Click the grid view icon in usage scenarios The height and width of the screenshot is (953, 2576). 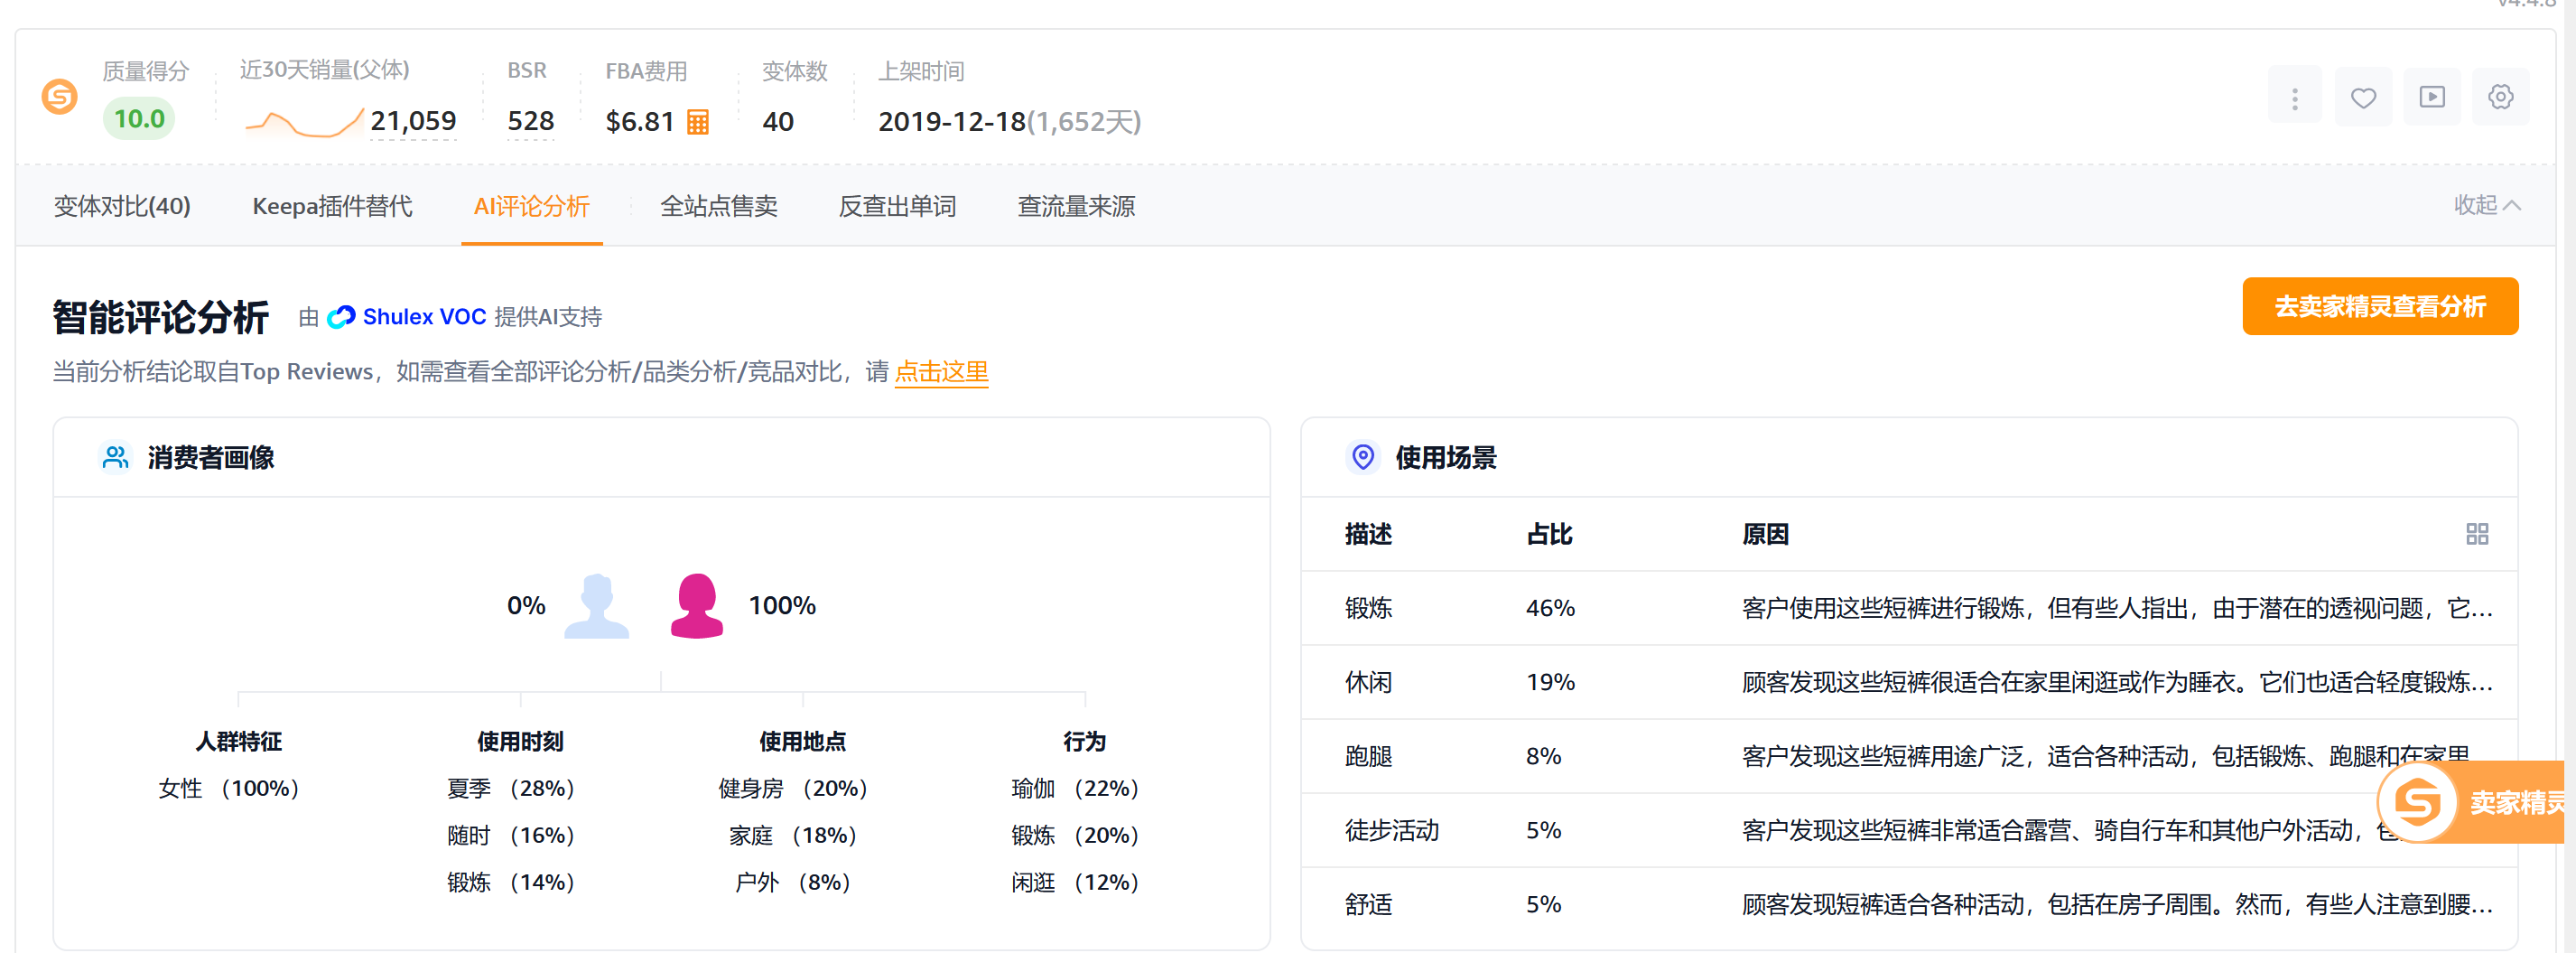(x=2476, y=534)
